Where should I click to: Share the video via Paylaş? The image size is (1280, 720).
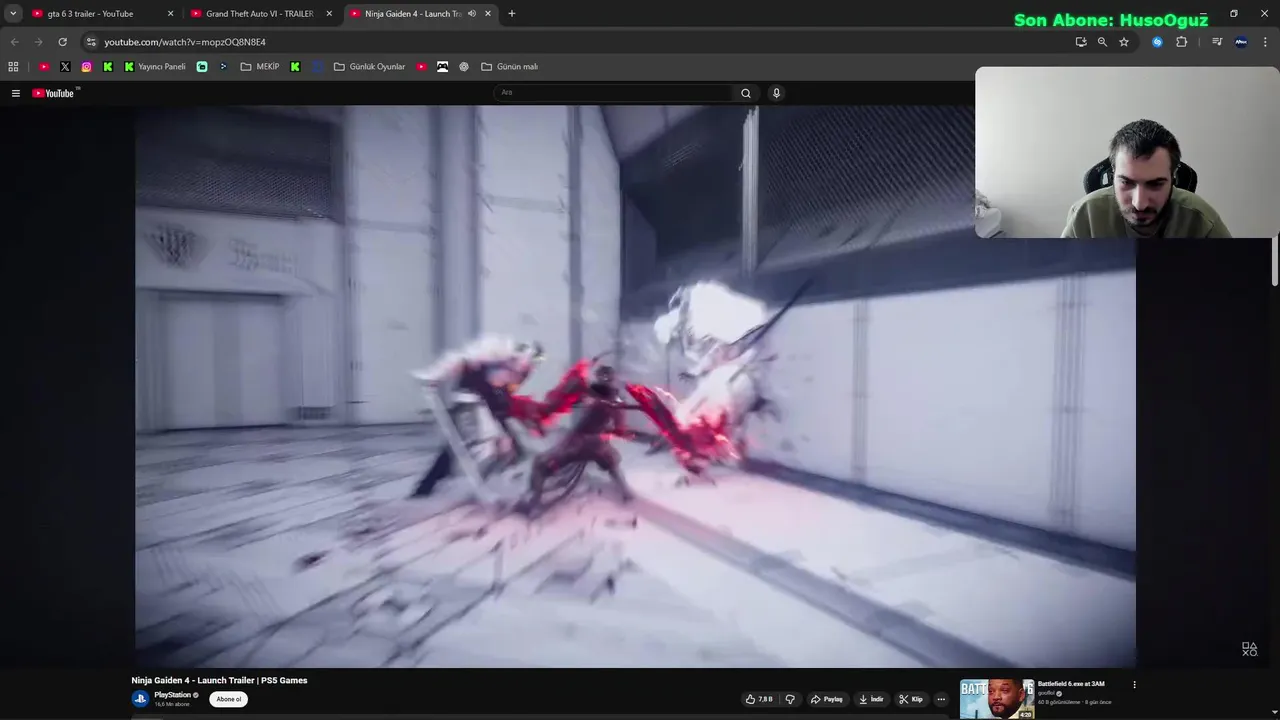(x=827, y=699)
